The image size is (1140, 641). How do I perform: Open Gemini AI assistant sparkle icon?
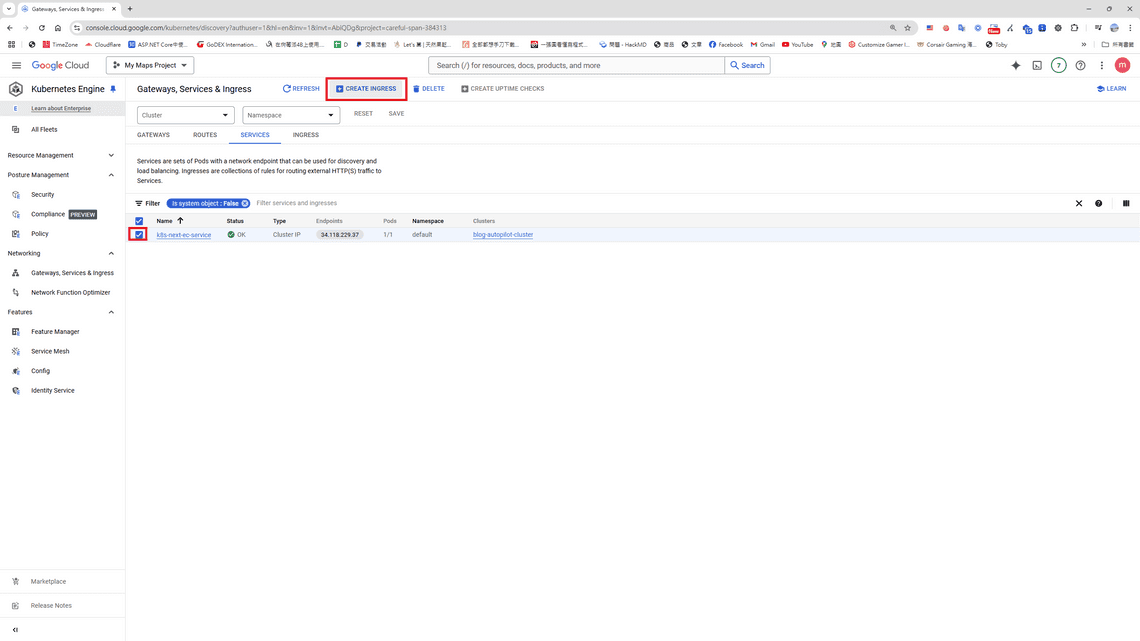(x=1016, y=65)
